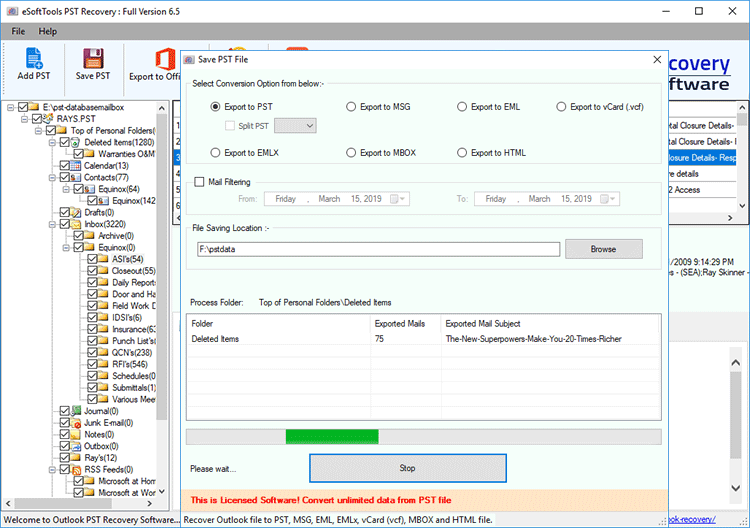
Task: Click the Equinox(64) contacts icon
Action: 89,189
